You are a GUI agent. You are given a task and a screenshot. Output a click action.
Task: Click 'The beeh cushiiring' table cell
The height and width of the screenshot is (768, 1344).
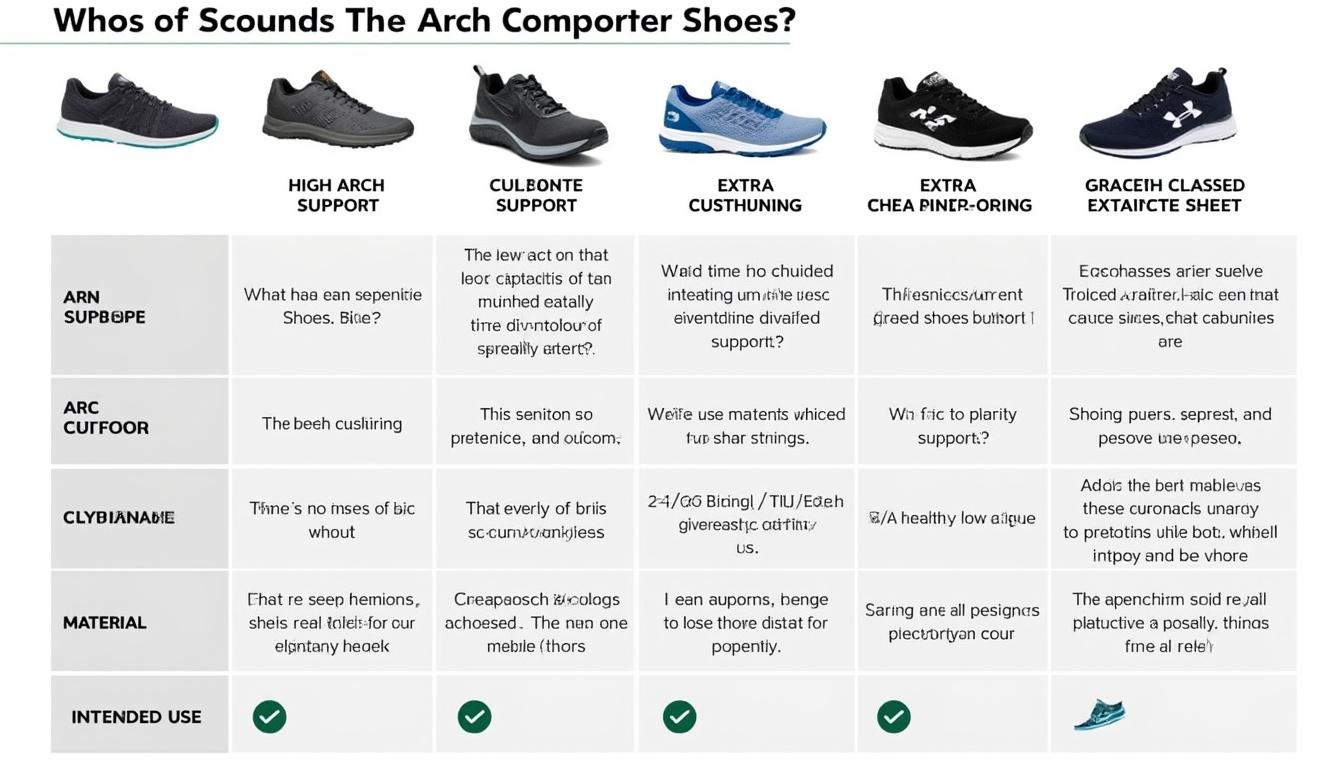(332, 423)
